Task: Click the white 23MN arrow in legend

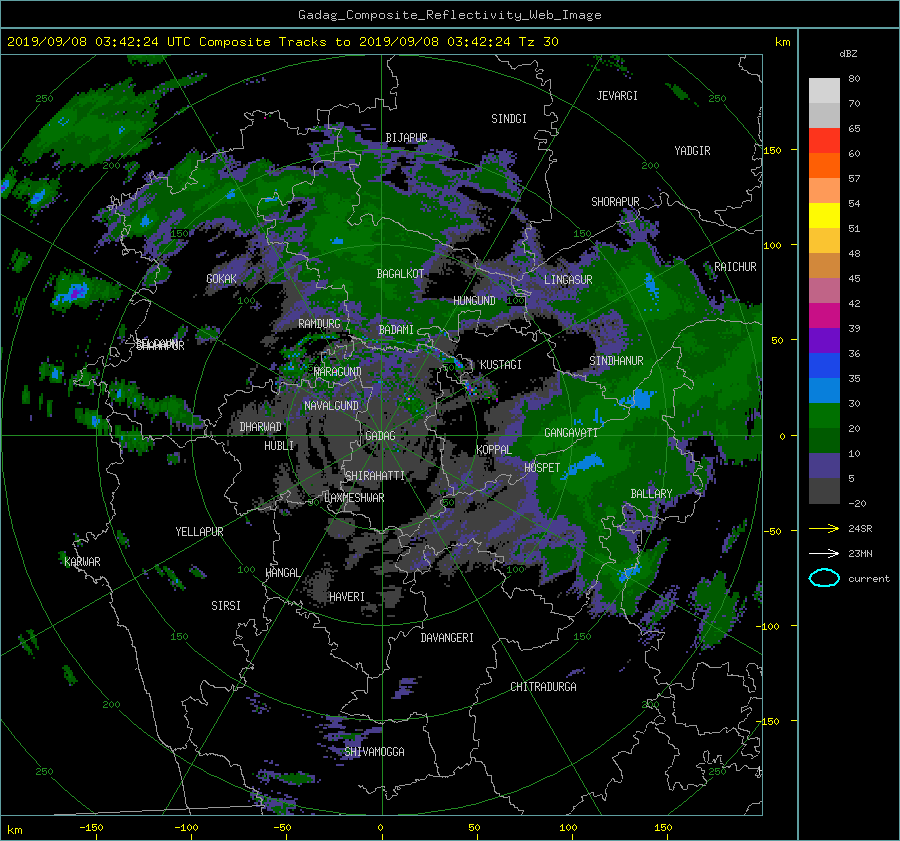Action: [x=824, y=553]
